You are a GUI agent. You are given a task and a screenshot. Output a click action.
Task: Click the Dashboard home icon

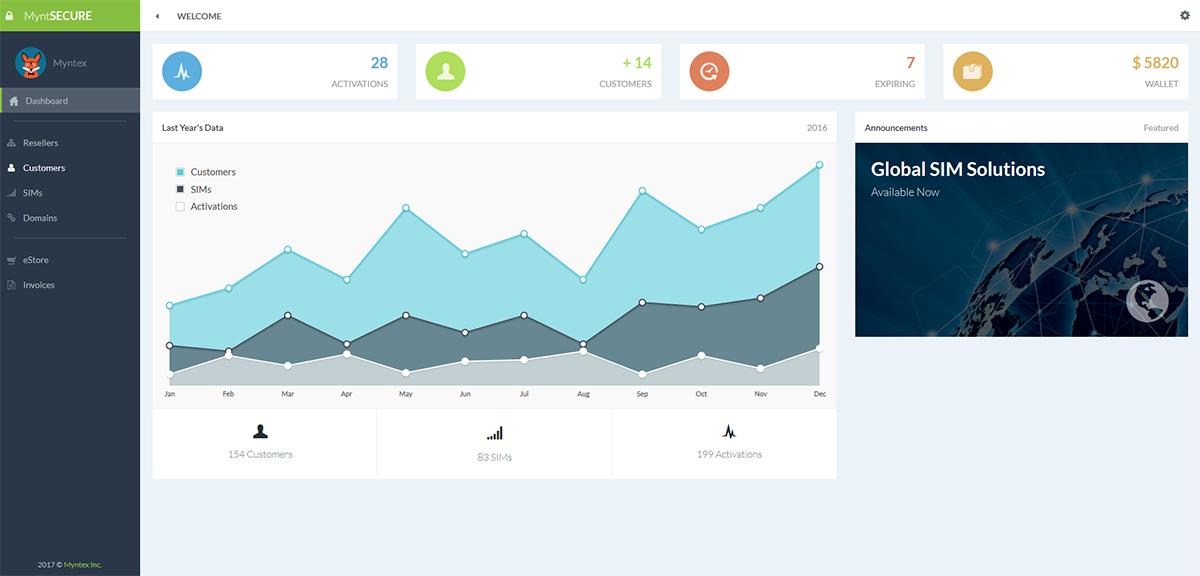tap(13, 101)
